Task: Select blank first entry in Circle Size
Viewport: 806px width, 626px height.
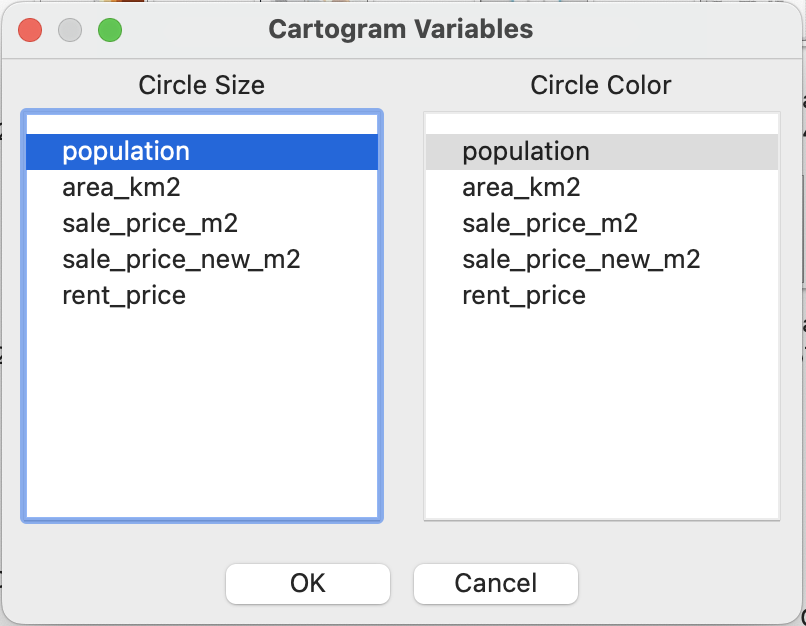Action: 202,124
